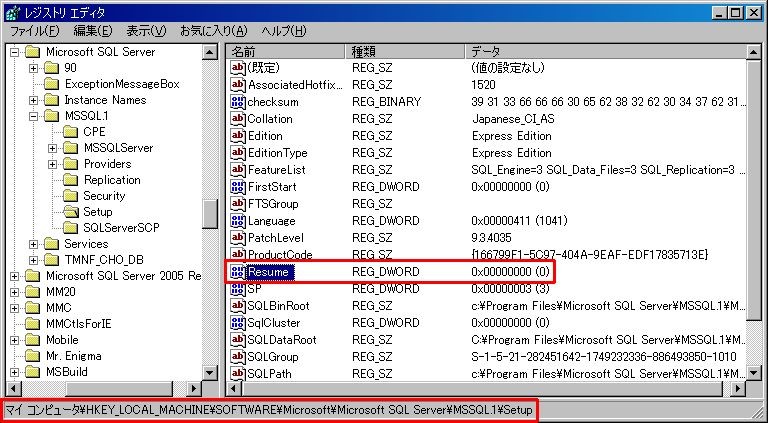Click the tree pane scroll-left arrow
The width and height of the screenshot is (768, 423).
(12, 389)
